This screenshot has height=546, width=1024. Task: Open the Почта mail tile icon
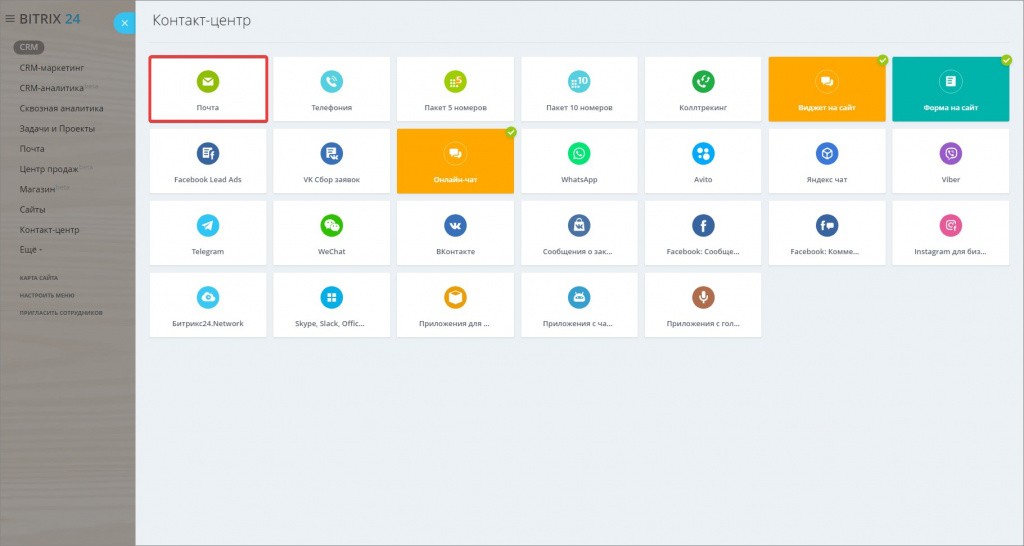point(208,81)
